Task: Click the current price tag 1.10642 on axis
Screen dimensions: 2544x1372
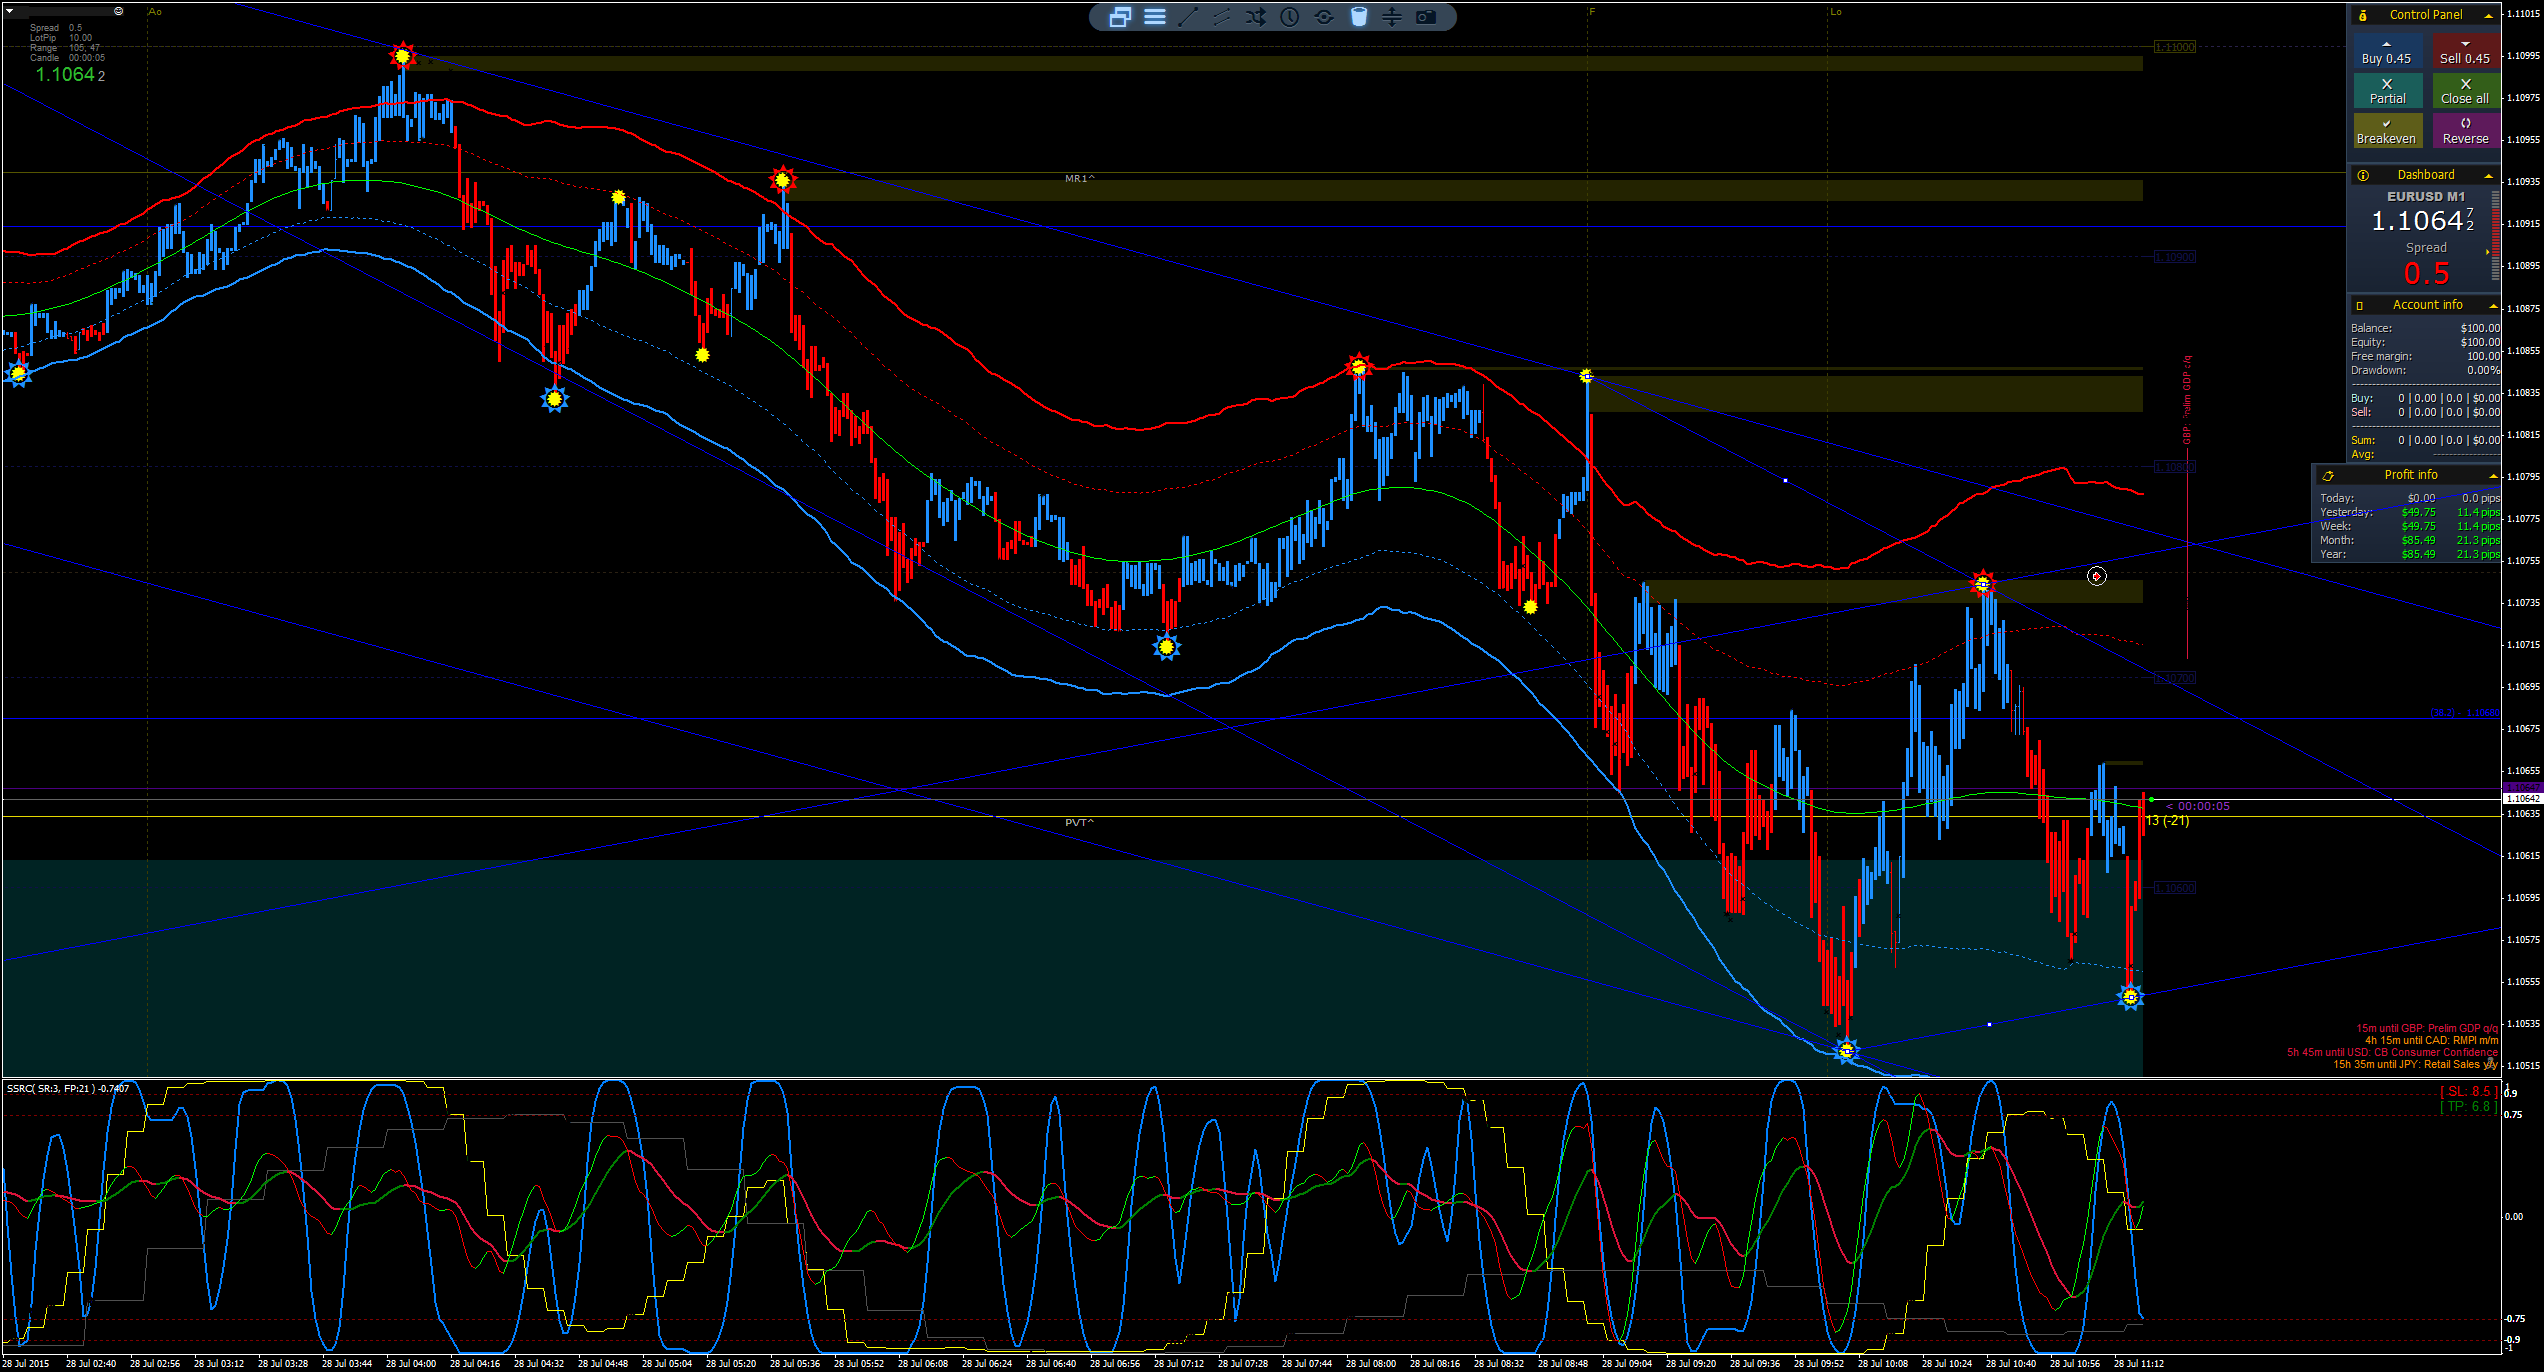Action: 2521,799
